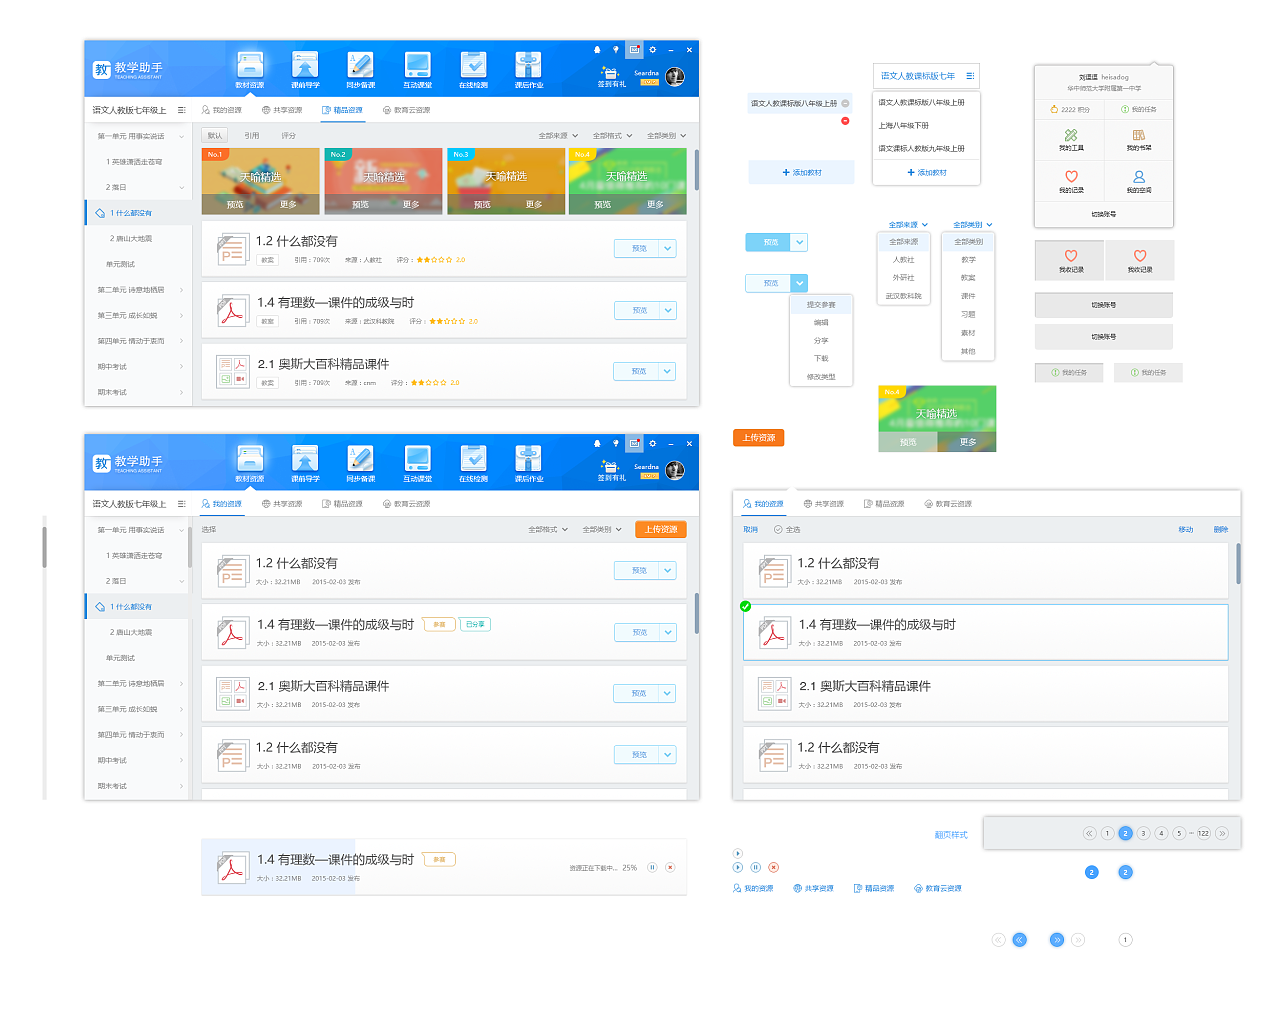Click notification bell in the 上传资源 window header
Viewport: 1280px width, 1024px height.
pos(597,443)
